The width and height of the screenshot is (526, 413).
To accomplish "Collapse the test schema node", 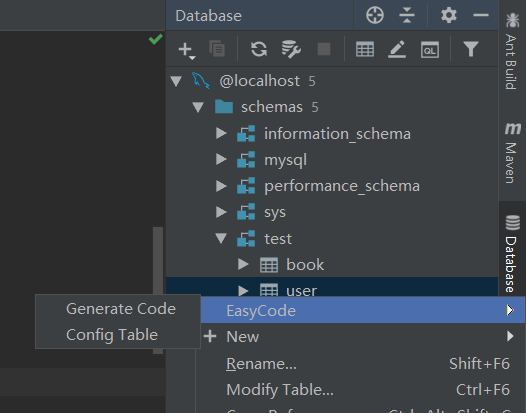I will pyautogui.click(x=221, y=238).
